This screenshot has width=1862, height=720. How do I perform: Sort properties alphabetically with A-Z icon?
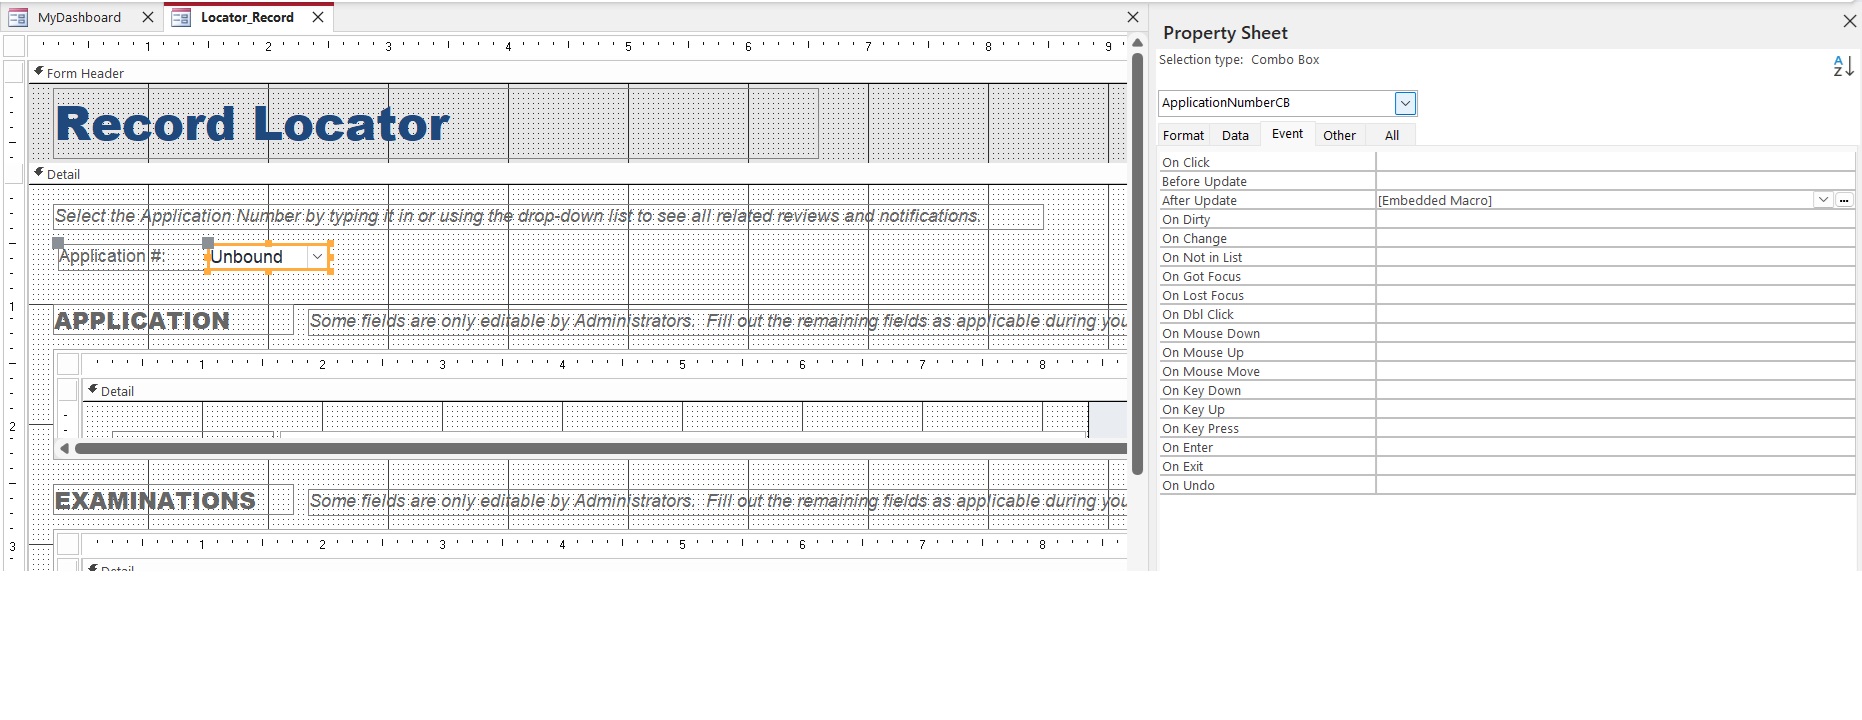tap(1843, 67)
